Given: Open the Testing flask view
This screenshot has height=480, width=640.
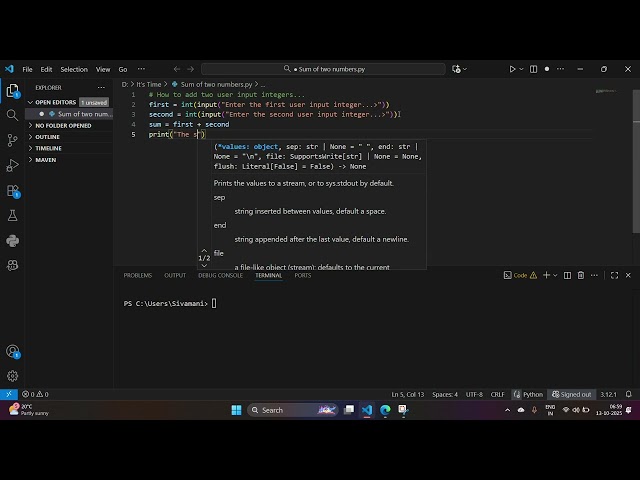Looking at the screenshot, I should click(12, 216).
